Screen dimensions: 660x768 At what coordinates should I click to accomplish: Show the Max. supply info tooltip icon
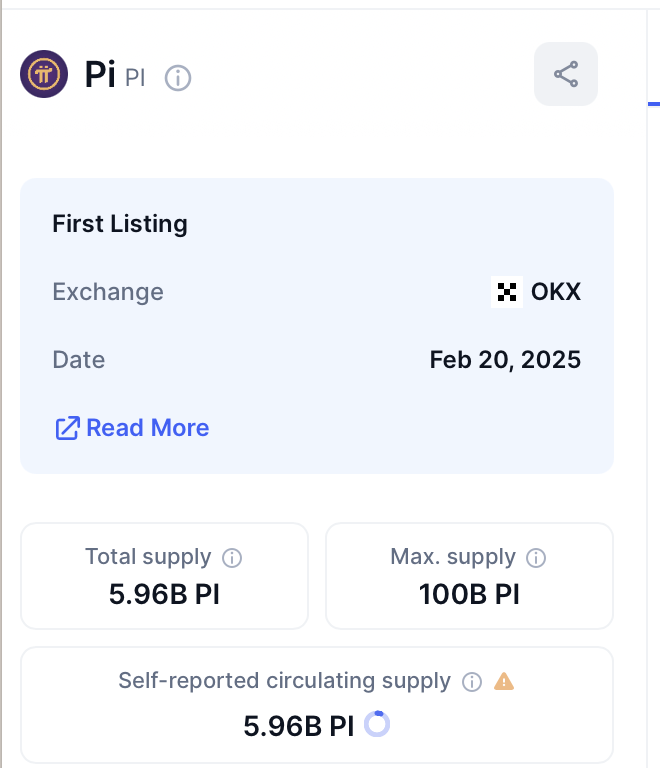[536, 558]
